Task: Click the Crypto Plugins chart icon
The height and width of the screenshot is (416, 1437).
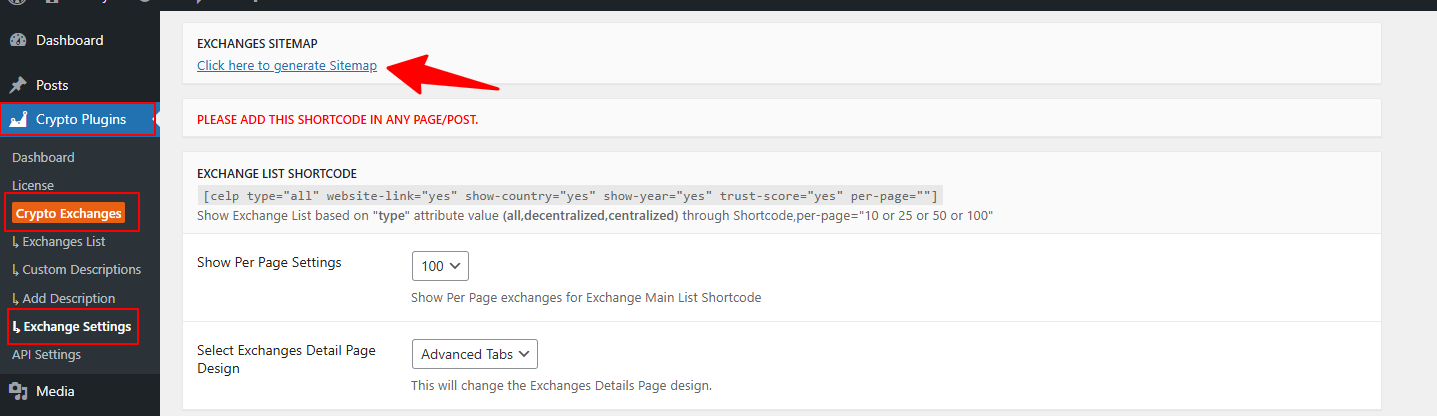Action: (x=18, y=120)
